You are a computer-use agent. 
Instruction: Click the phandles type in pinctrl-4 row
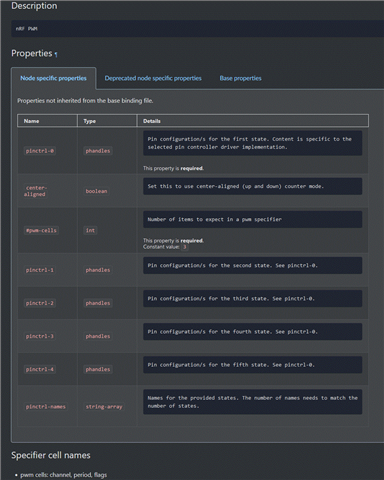98,369
